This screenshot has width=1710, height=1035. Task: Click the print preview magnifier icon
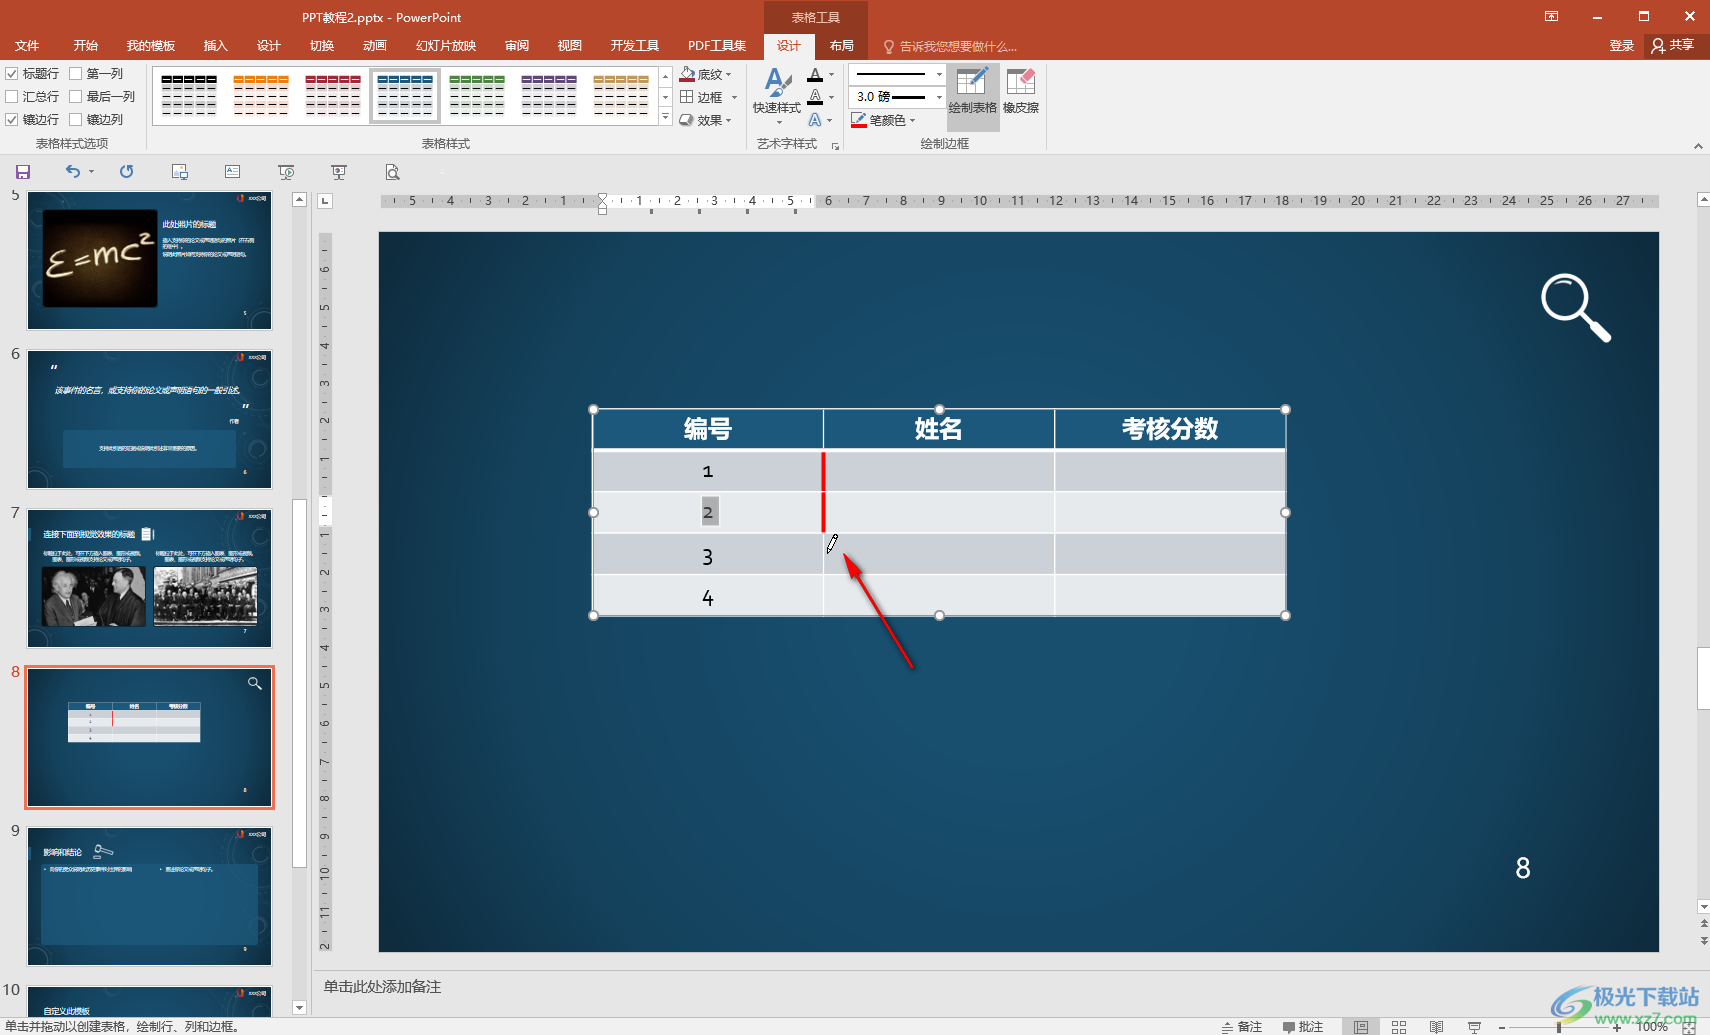(x=393, y=172)
